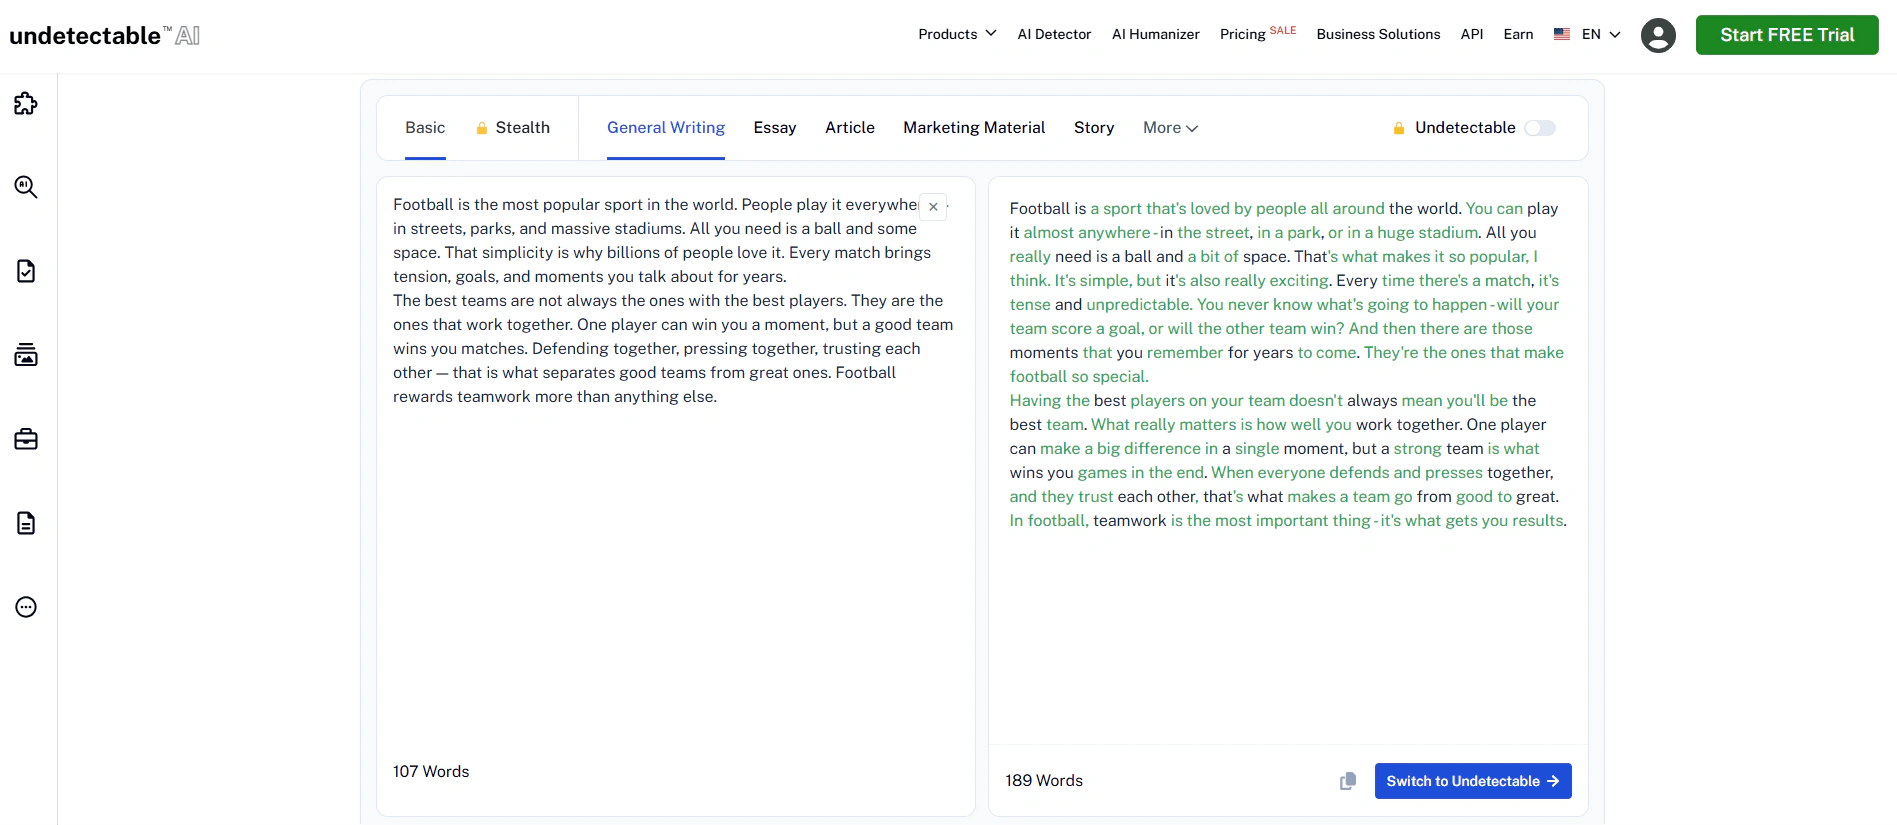This screenshot has height=825, width=1897.
Task: Expand the More writing types dropdown
Action: (1170, 128)
